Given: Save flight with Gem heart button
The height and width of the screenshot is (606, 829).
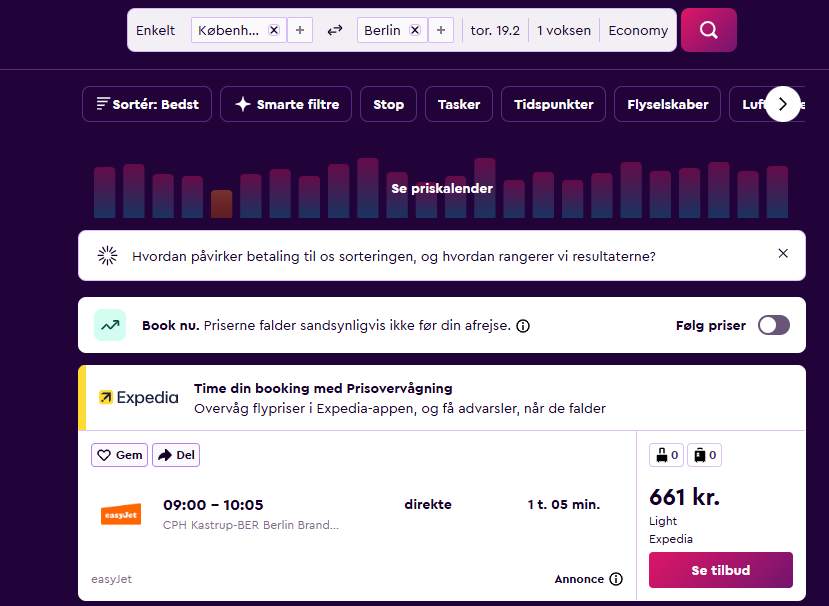Looking at the screenshot, I should click(x=119, y=455).
